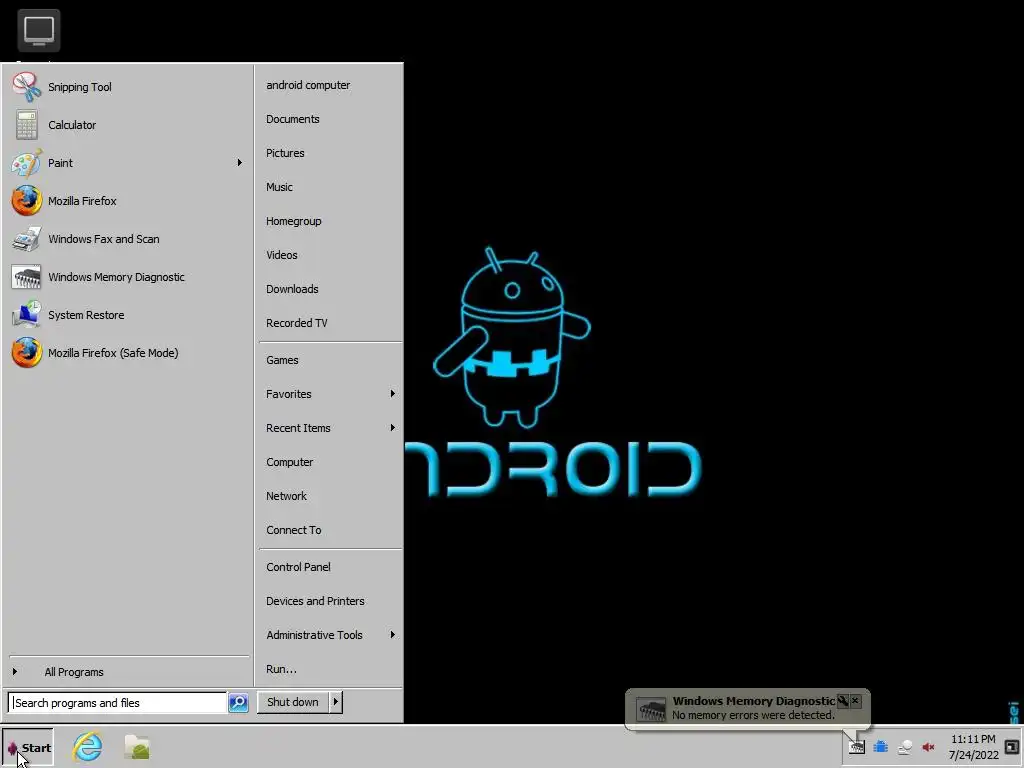Open Control Panel
Screen dimensions: 1024x768
(298, 567)
